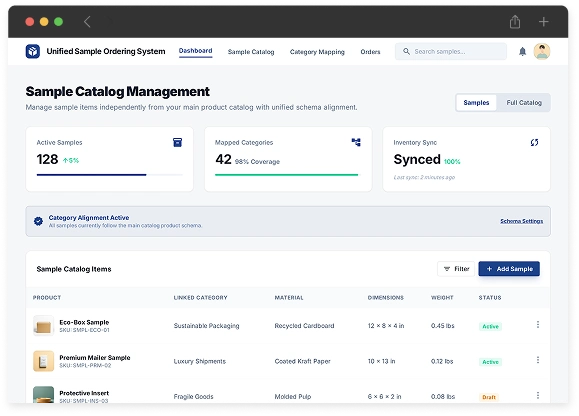
Task: Sort by the DIMENSIONS column header
Action: pyautogui.click(x=386, y=298)
